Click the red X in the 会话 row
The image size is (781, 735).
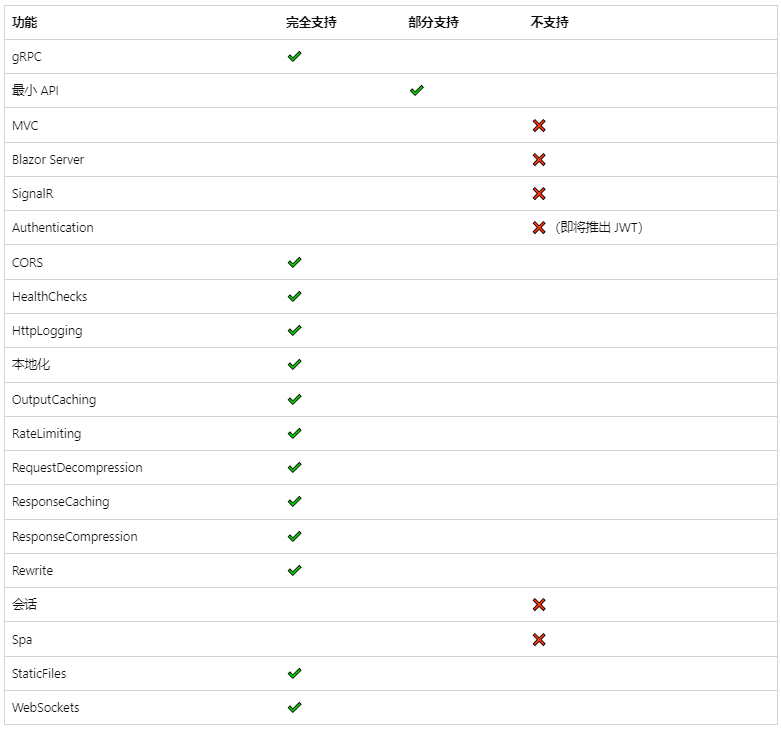tap(539, 605)
